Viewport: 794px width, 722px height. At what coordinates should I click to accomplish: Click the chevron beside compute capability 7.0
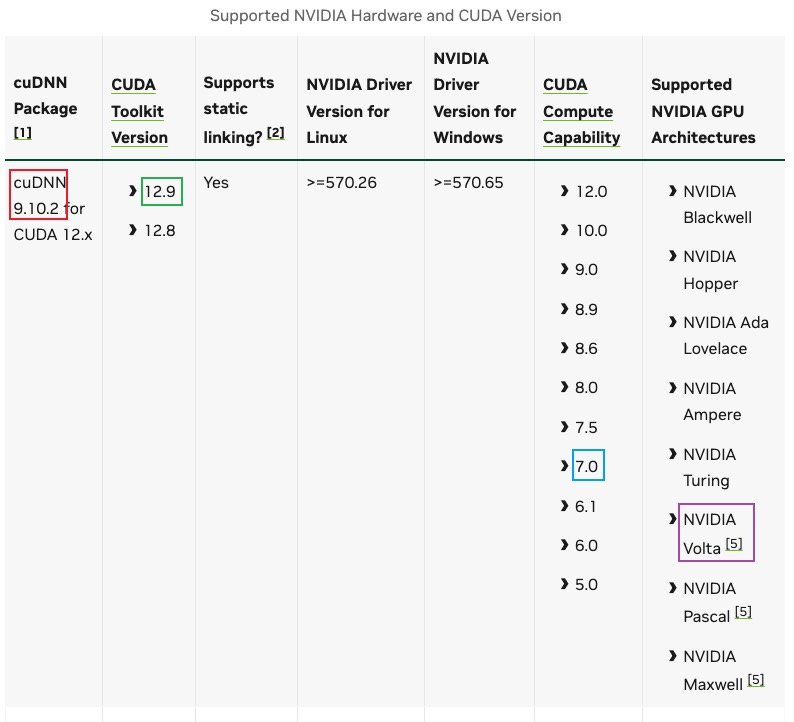565,466
